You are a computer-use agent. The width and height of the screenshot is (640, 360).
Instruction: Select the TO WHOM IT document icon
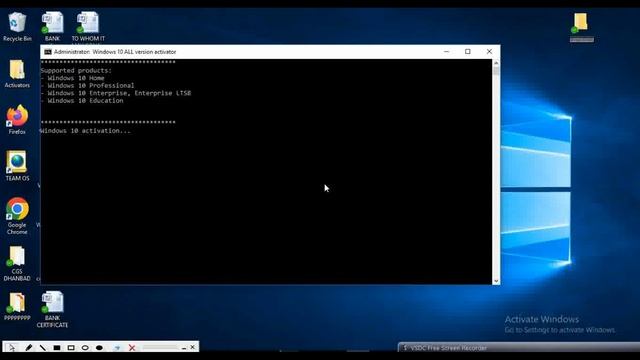(x=88, y=27)
